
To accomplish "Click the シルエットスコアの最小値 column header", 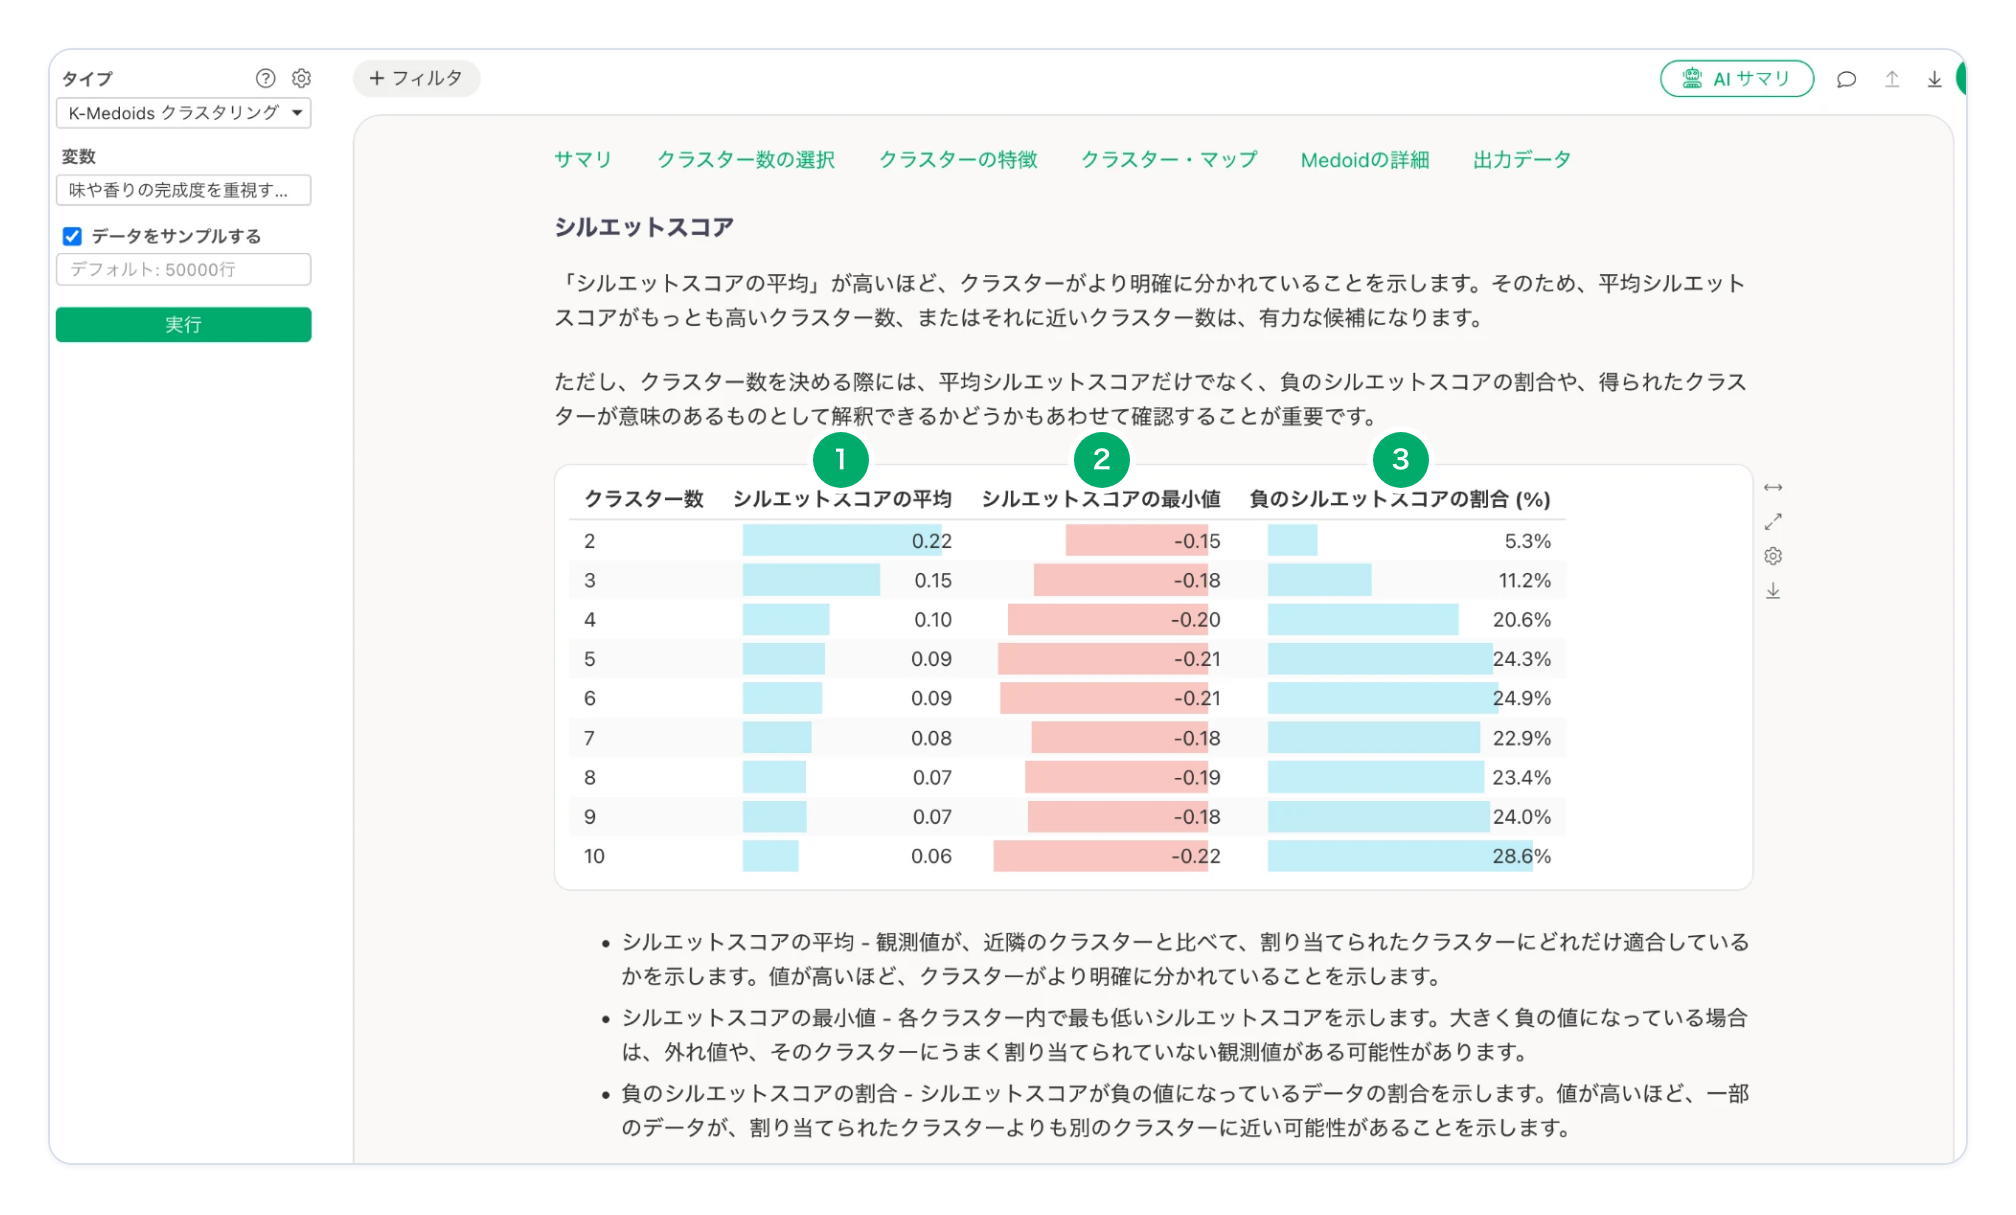I will (x=1100, y=499).
